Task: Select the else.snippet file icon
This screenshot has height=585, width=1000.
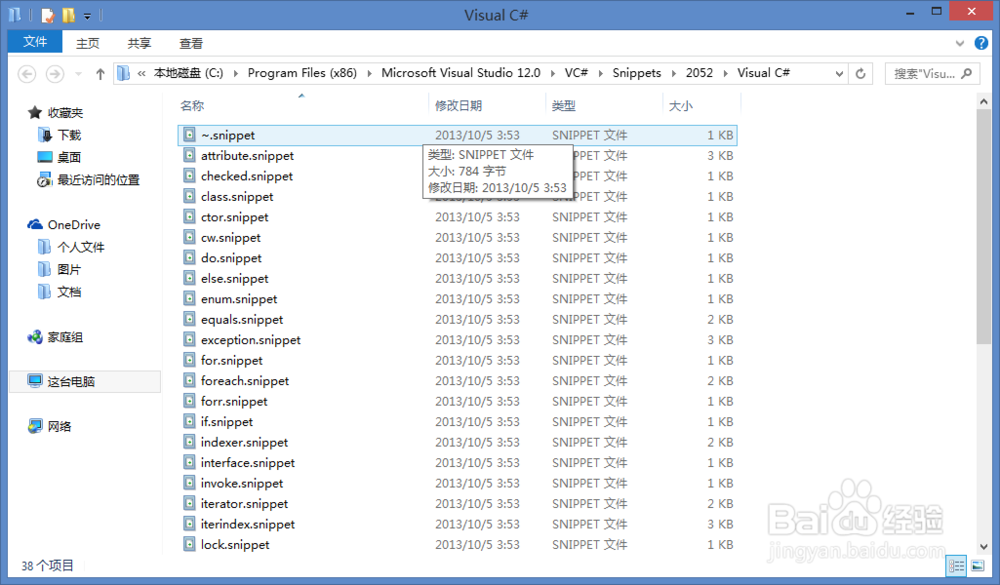Action: click(x=189, y=278)
